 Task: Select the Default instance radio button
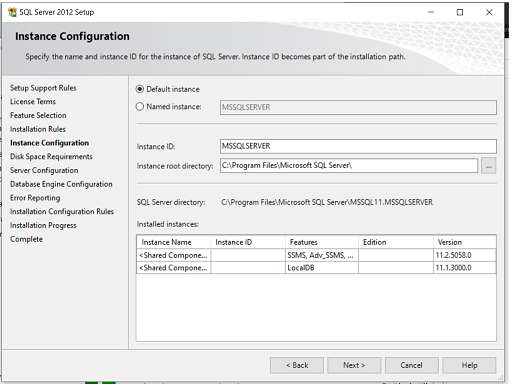pyautogui.click(x=140, y=89)
